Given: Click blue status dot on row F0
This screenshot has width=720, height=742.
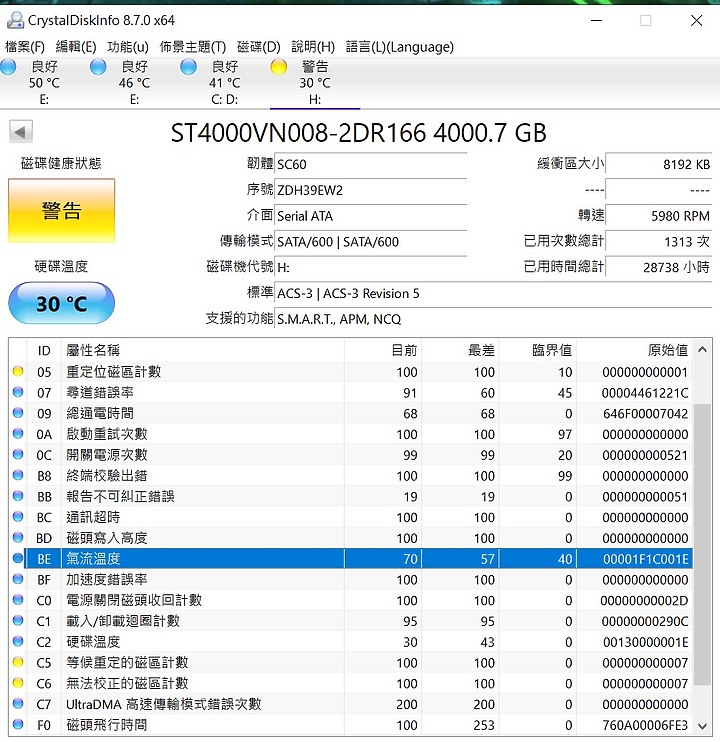Looking at the screenshot, I should [18, 724].
